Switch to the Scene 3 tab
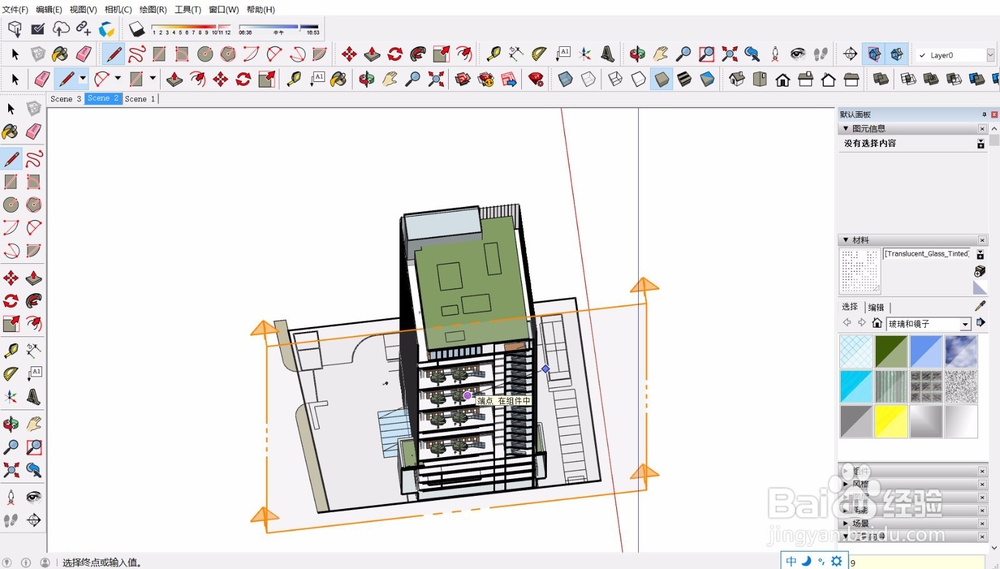Image resolution: width=1000 pixels, height=569 pixels. [x=66, y=99]
